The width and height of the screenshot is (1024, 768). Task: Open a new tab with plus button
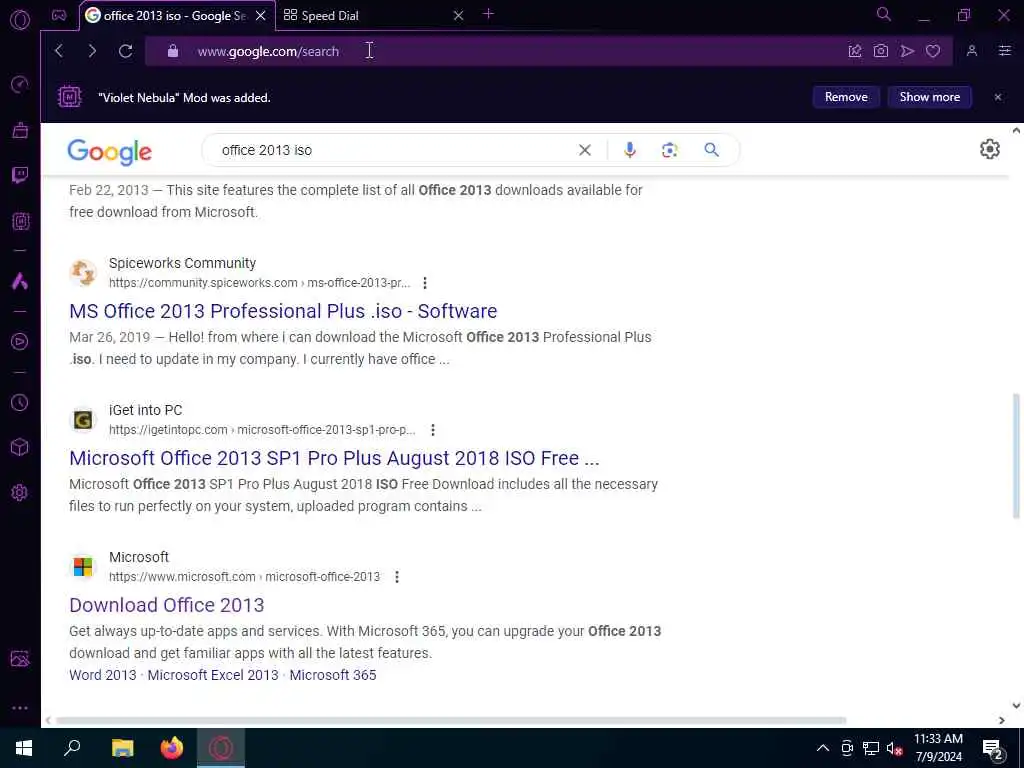pos(488,14)
